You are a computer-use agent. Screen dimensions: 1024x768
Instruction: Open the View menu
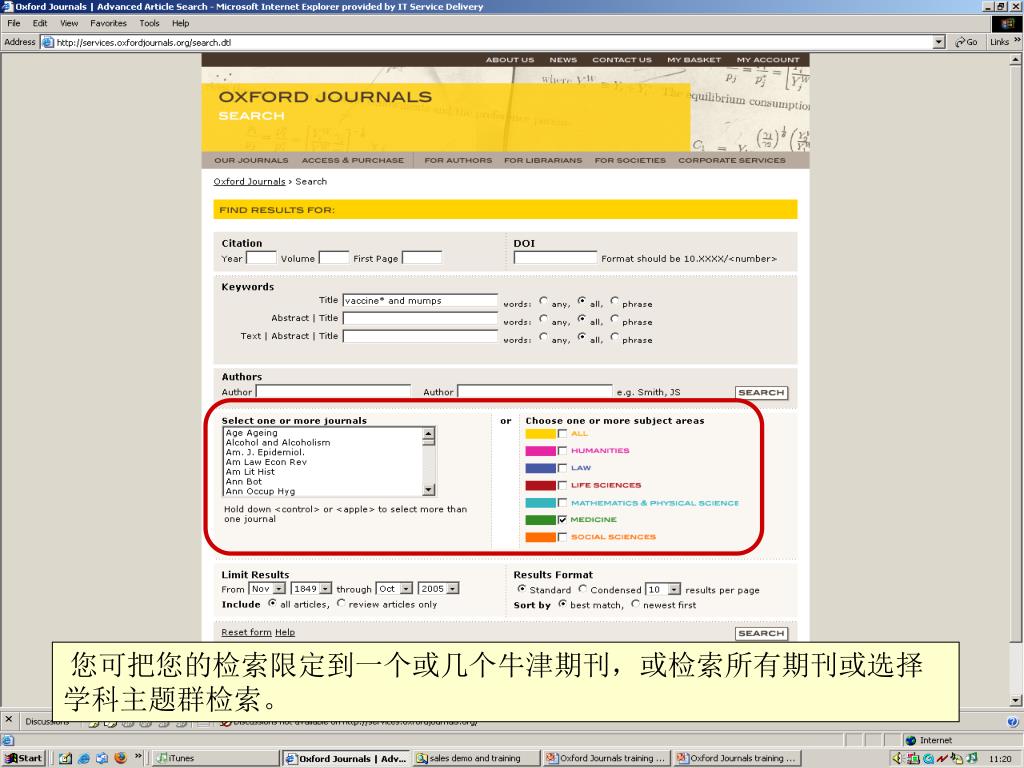pos(69,23)
